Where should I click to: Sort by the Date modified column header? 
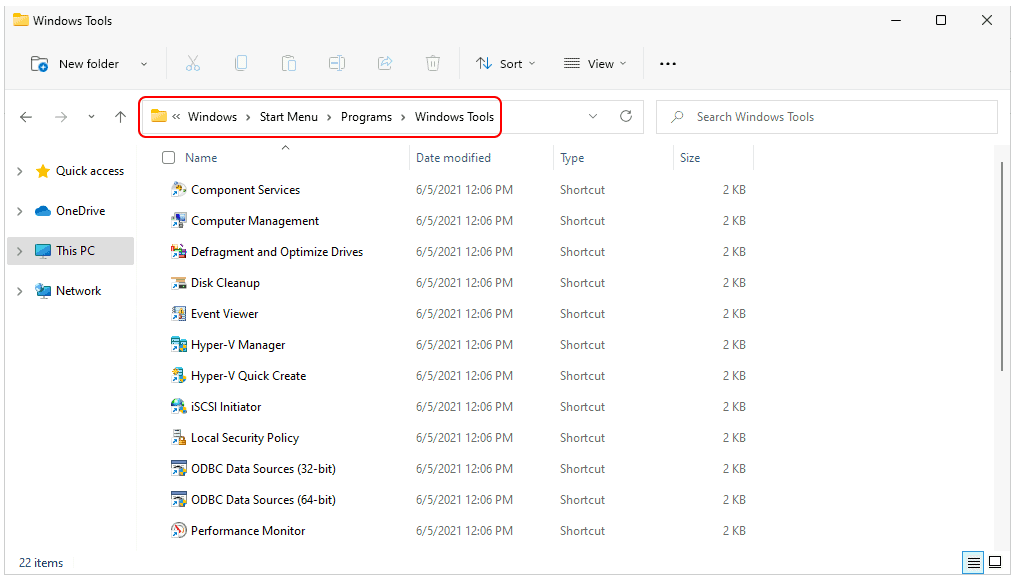[x=454, y=158]
